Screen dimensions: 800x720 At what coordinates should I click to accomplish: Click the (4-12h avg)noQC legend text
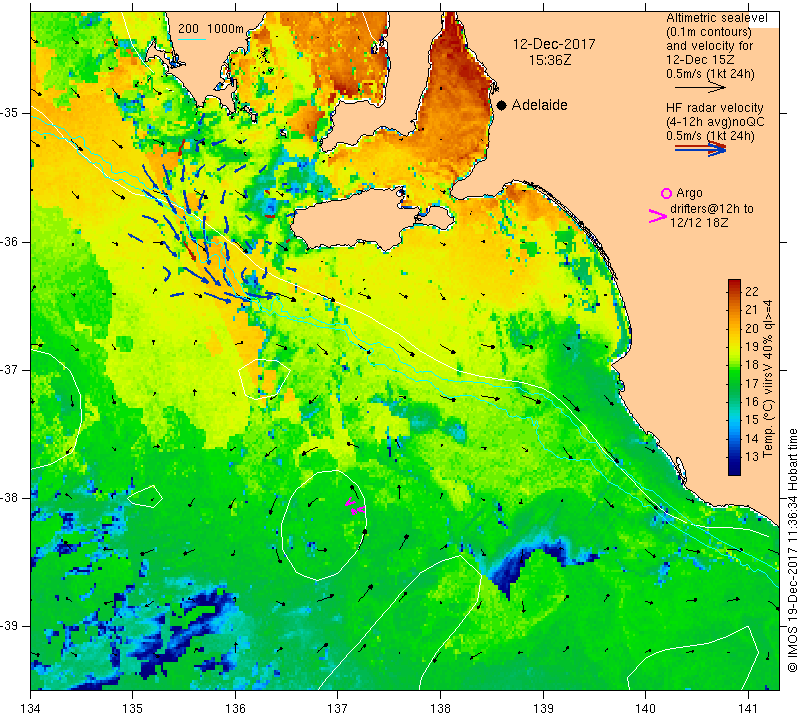pyautogui.click(x=715, y=122)
